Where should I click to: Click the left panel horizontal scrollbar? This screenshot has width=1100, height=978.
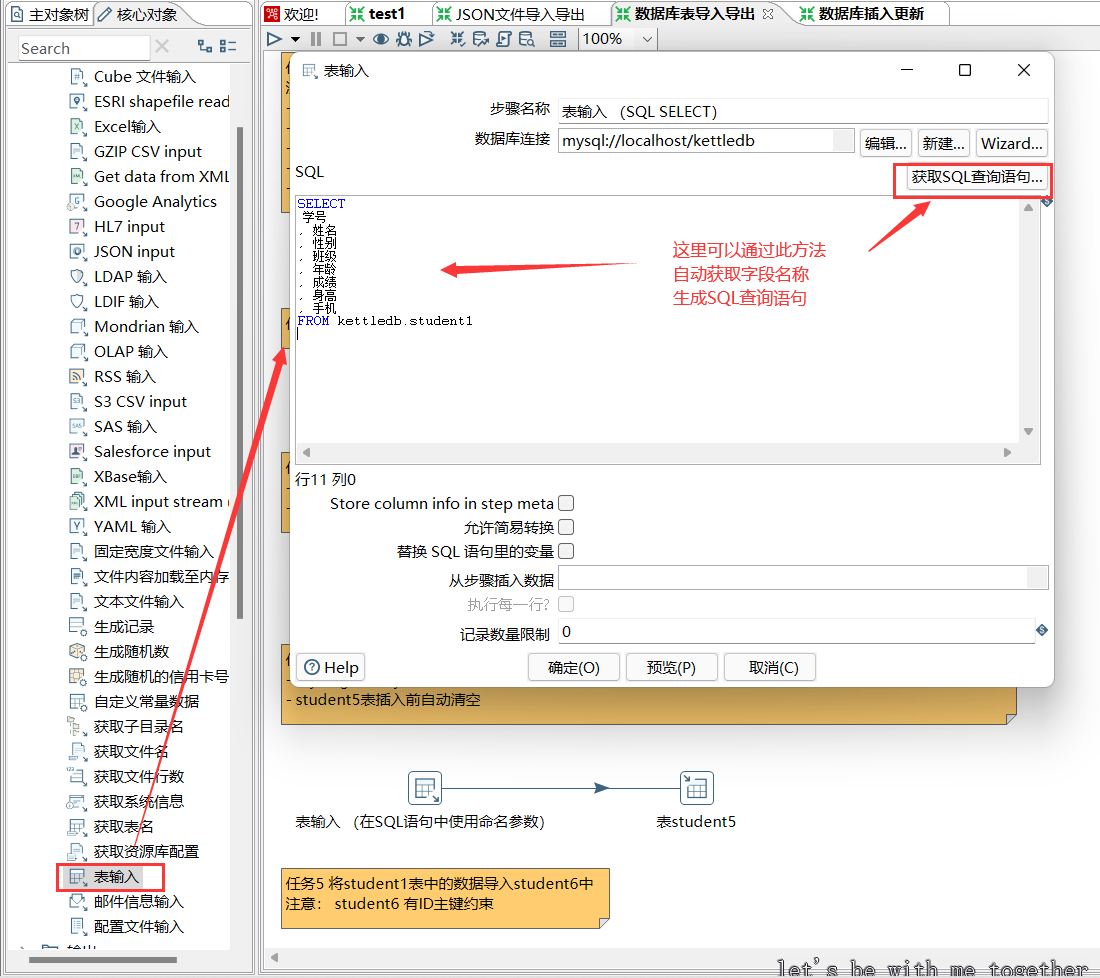click(102, 960)
